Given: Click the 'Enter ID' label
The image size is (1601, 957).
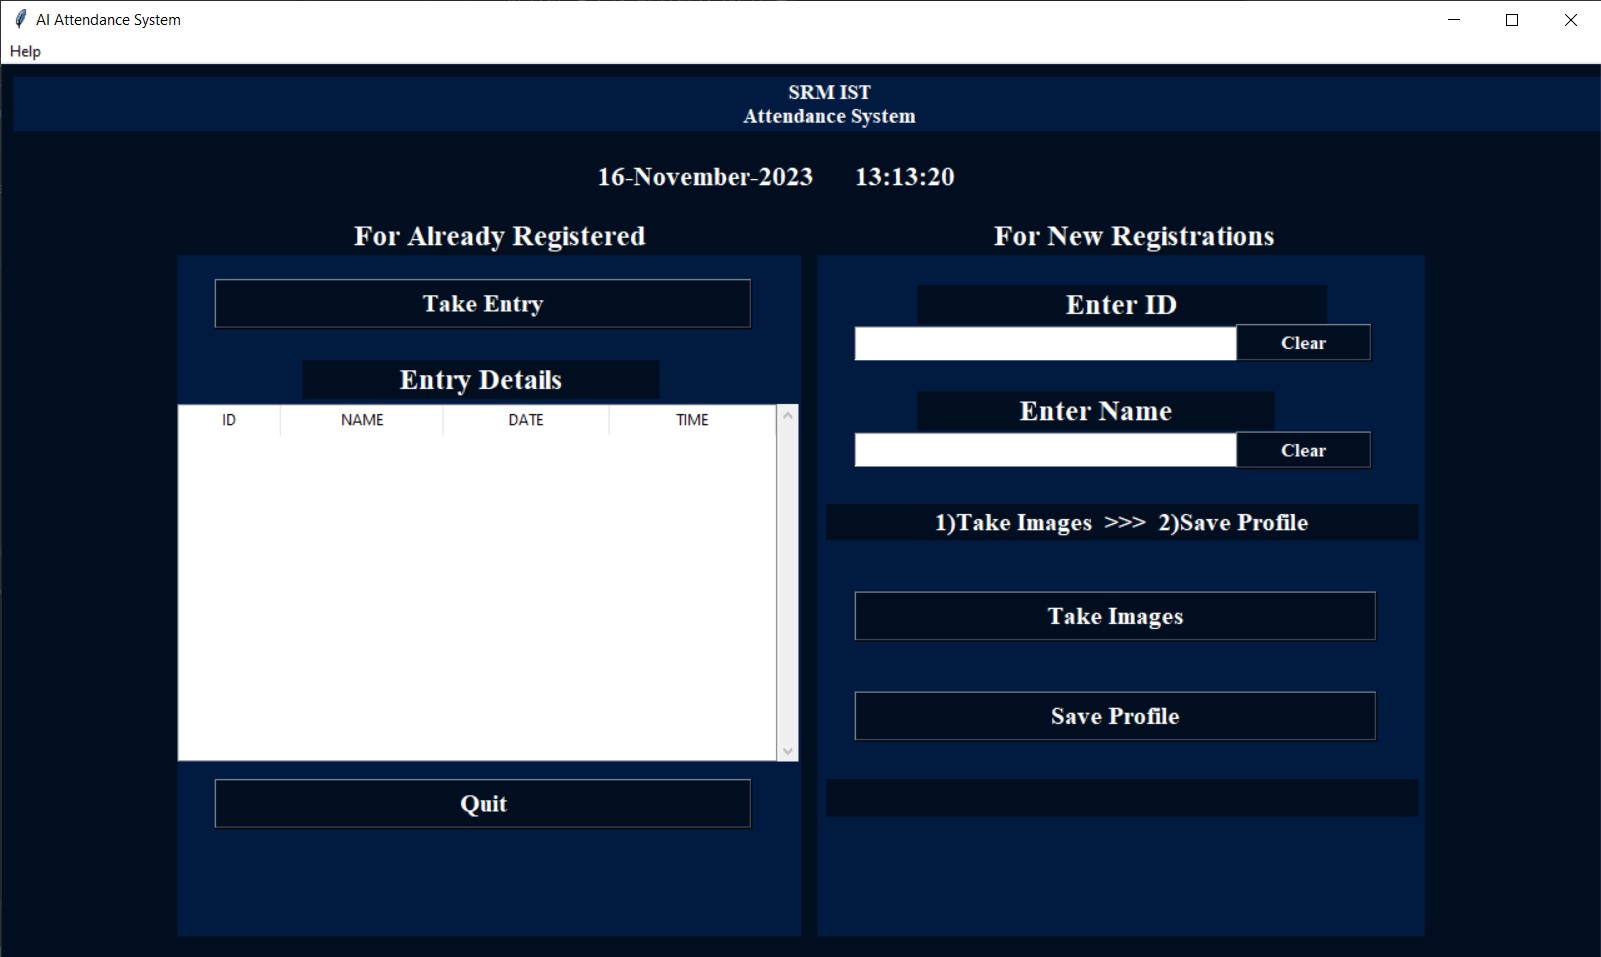Looking at the screenshot, I should tap(1121, 305).
